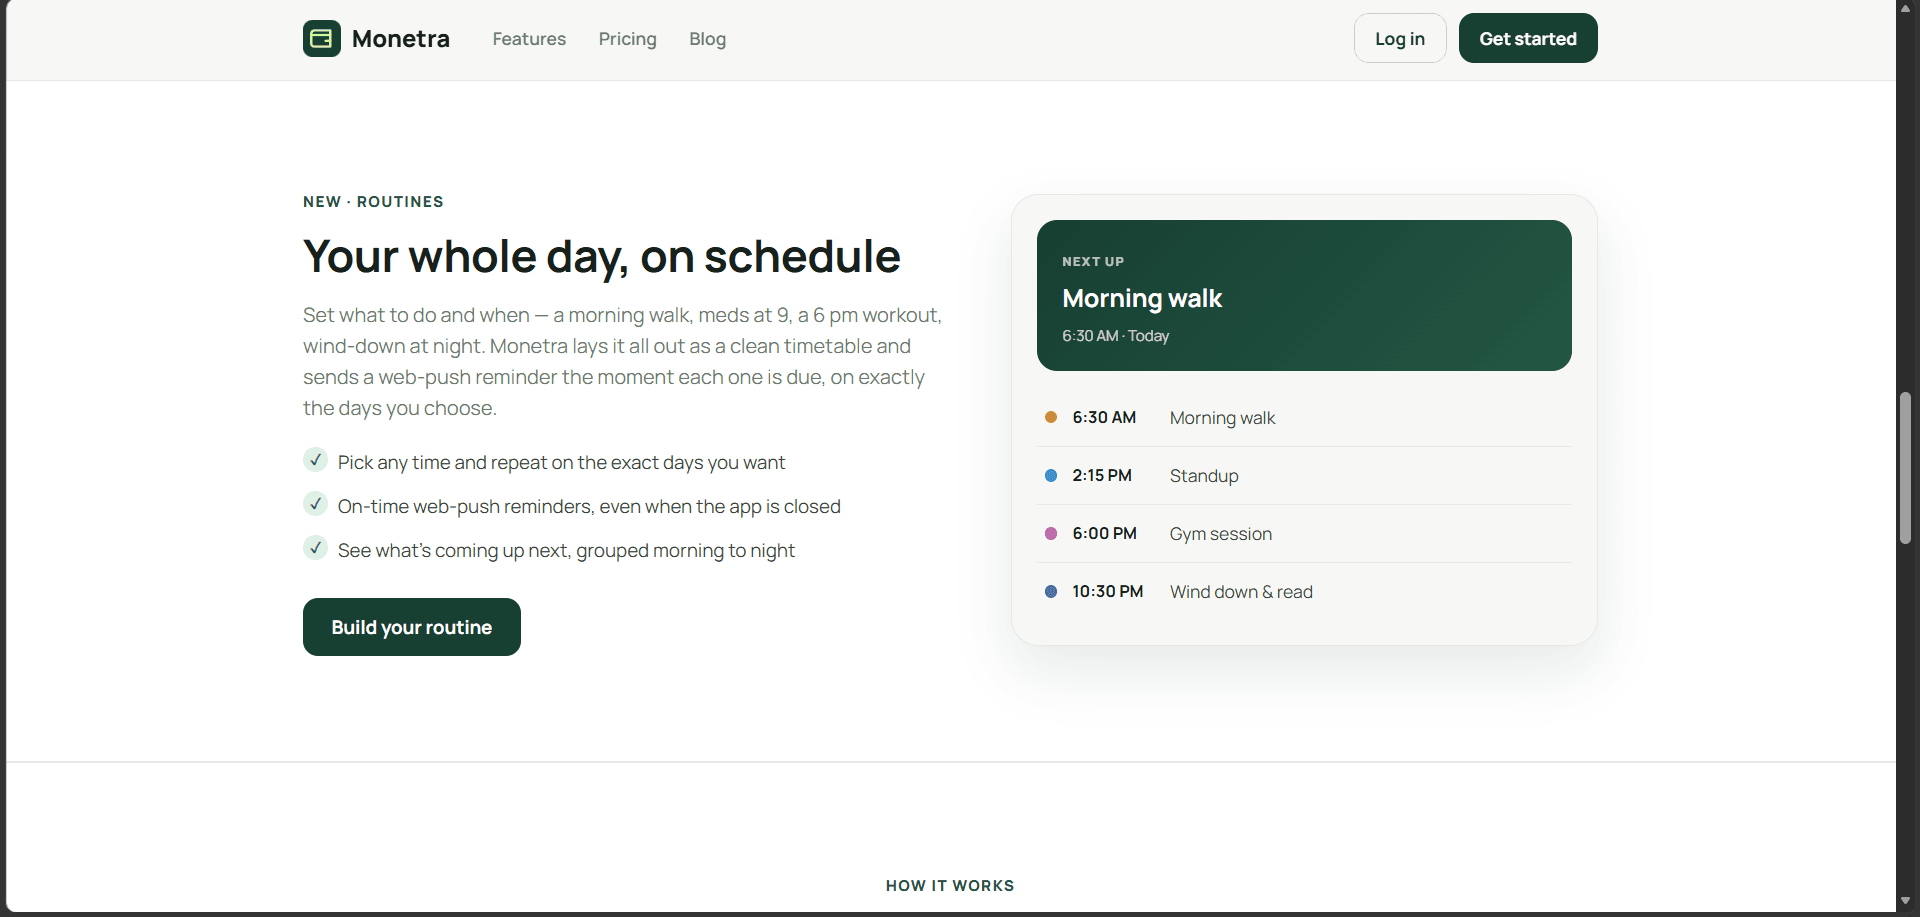
Task: Click the 'NEW · ROUTINES' eyebrow label
Action: click(373, 202)
